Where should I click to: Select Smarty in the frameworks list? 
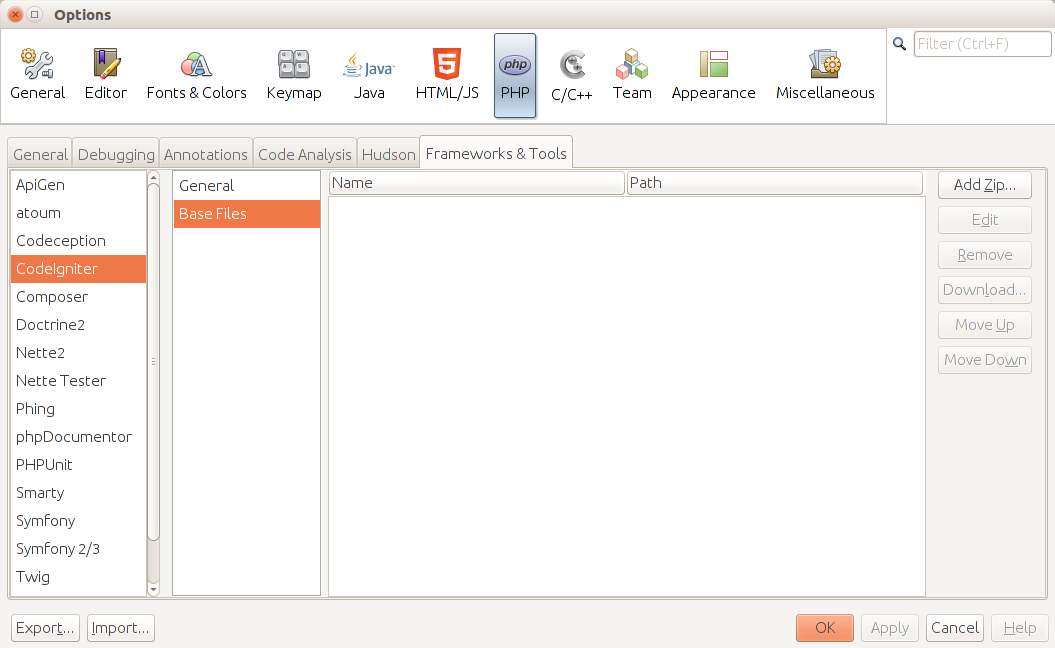click(x=78, y=493)
